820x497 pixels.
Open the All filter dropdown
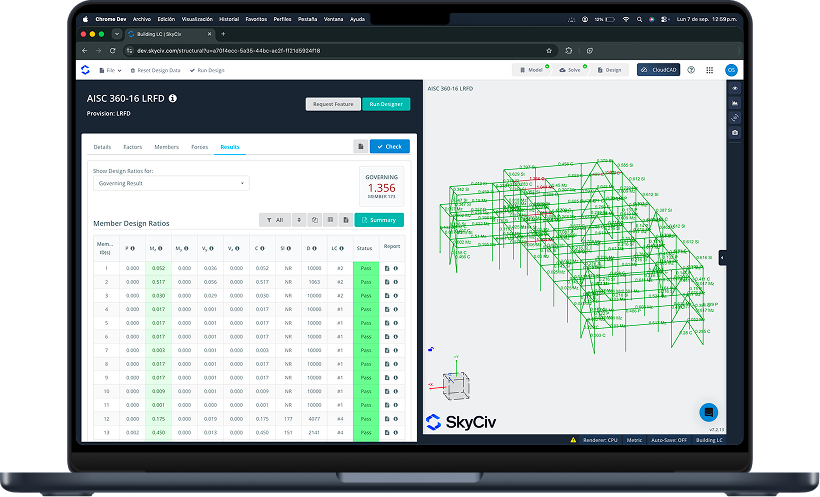275,220
